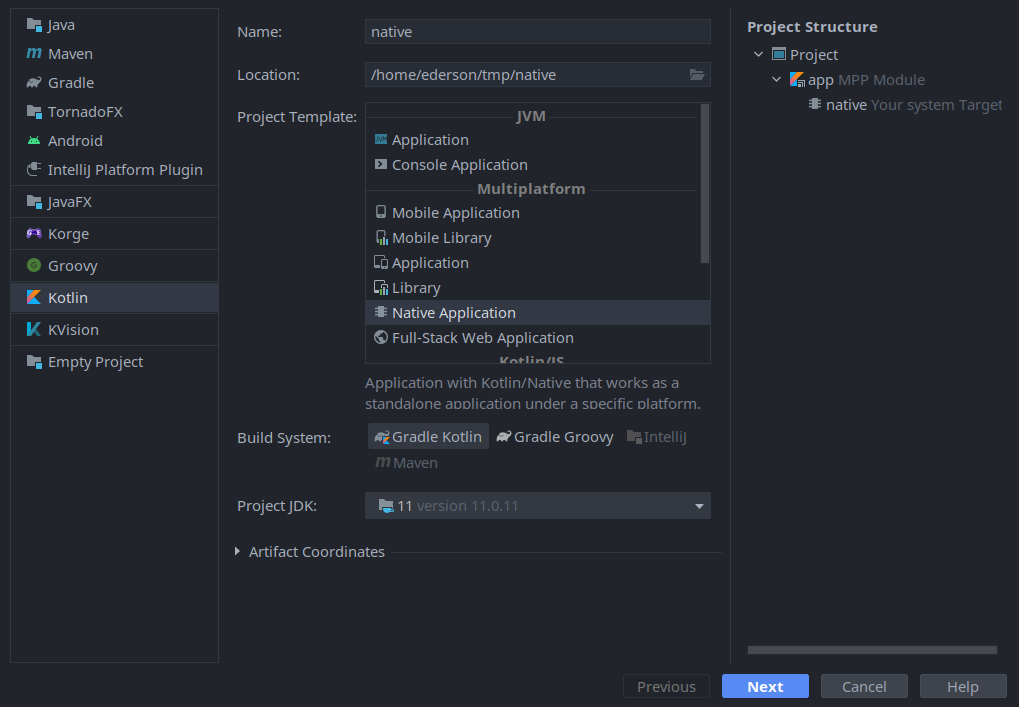Select Maven project type
Image resolution: width=1019 pixels, height=707 pixels.
[x=114, y=53]
